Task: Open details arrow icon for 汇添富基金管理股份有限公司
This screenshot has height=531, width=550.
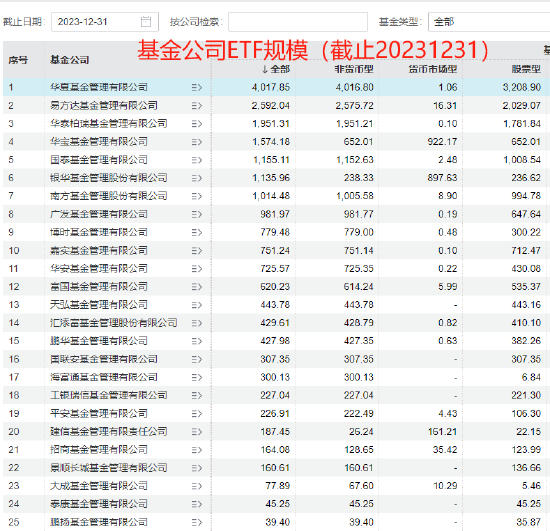Action: coord(197,323)
